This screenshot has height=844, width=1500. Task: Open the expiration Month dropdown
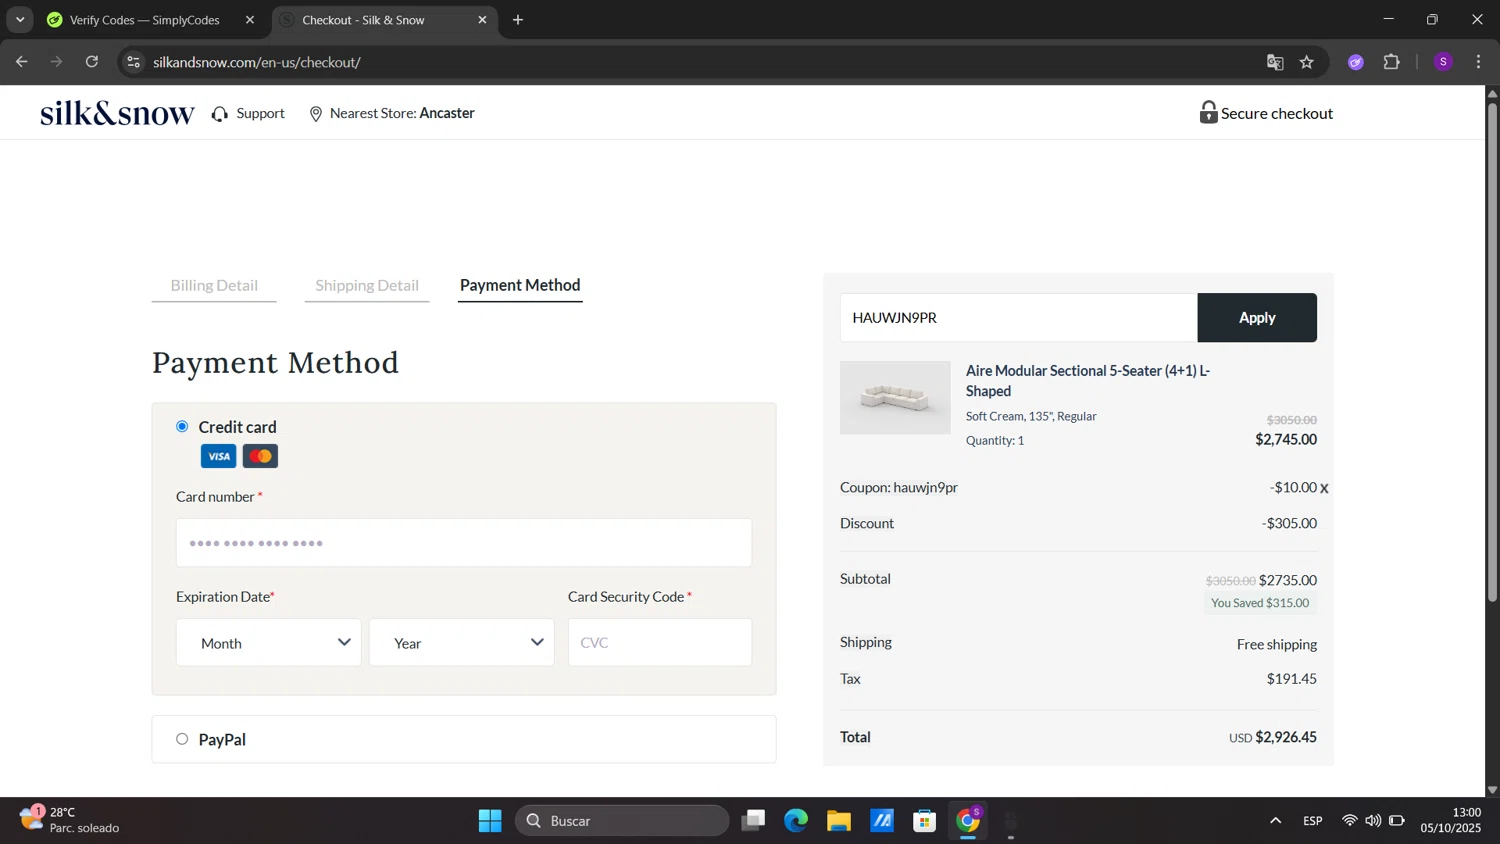[x=269, y=642]
